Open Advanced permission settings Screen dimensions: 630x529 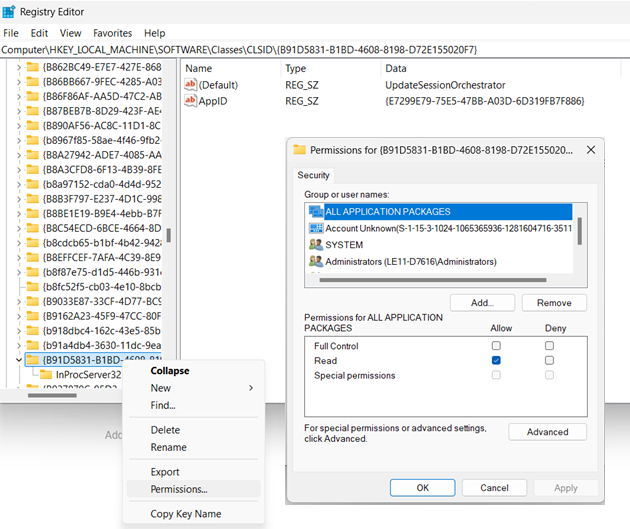(547, 432)
